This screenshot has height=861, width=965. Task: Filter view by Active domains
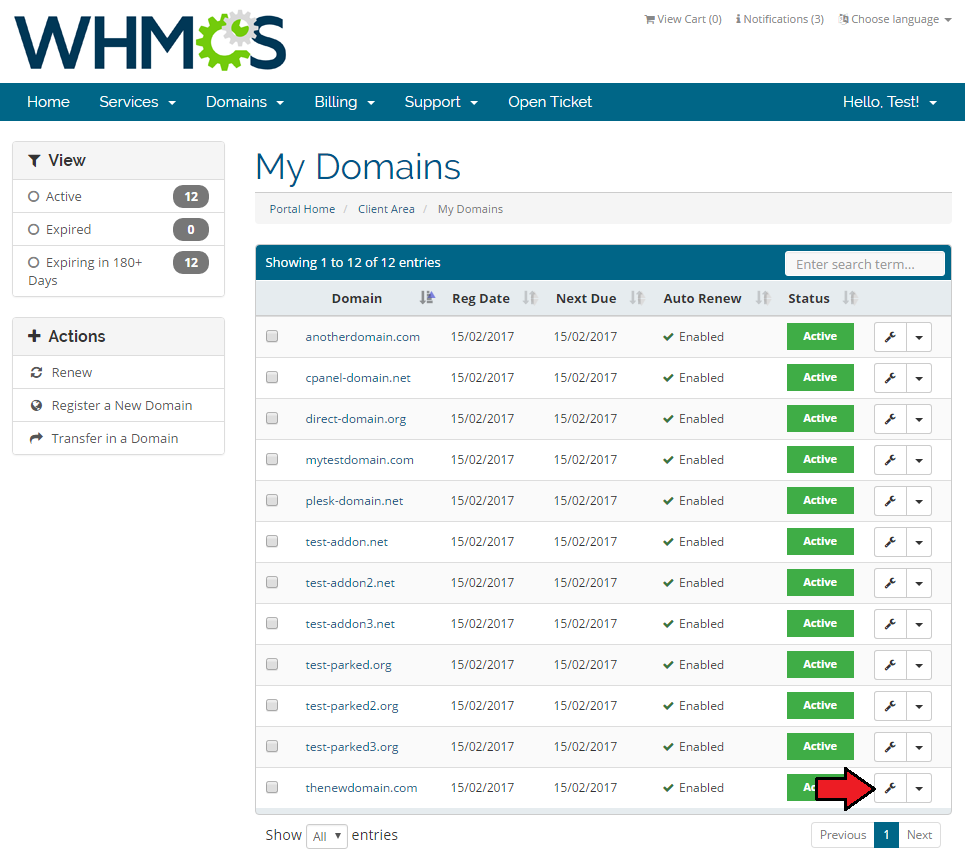pyautogui.click(x=118, y=196)
